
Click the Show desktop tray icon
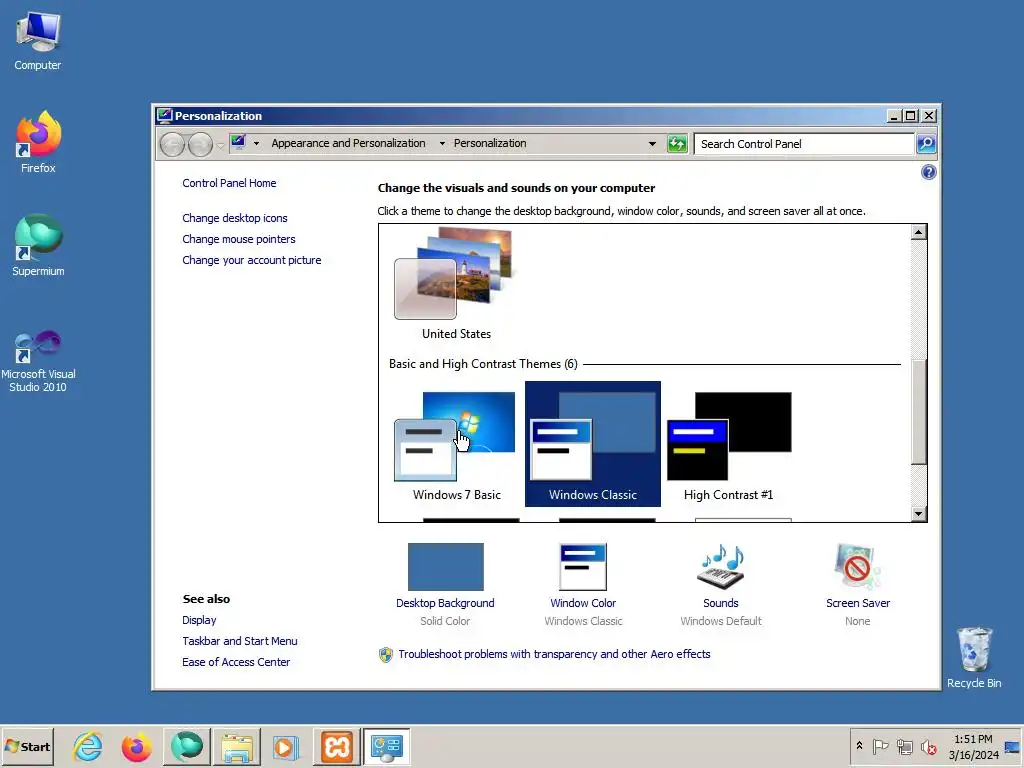[x=1013, y=746]
